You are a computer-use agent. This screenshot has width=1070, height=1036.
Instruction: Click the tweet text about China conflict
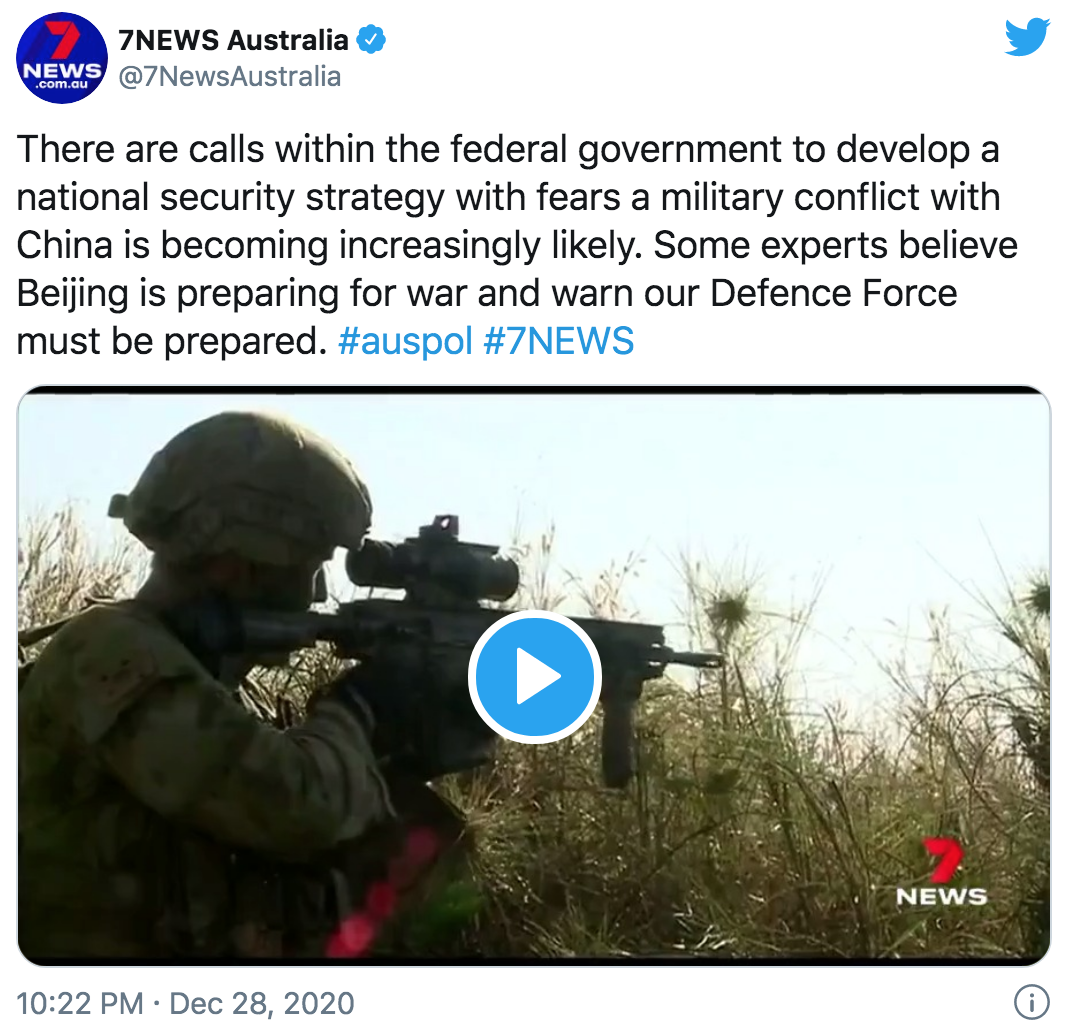coord(517,245)
